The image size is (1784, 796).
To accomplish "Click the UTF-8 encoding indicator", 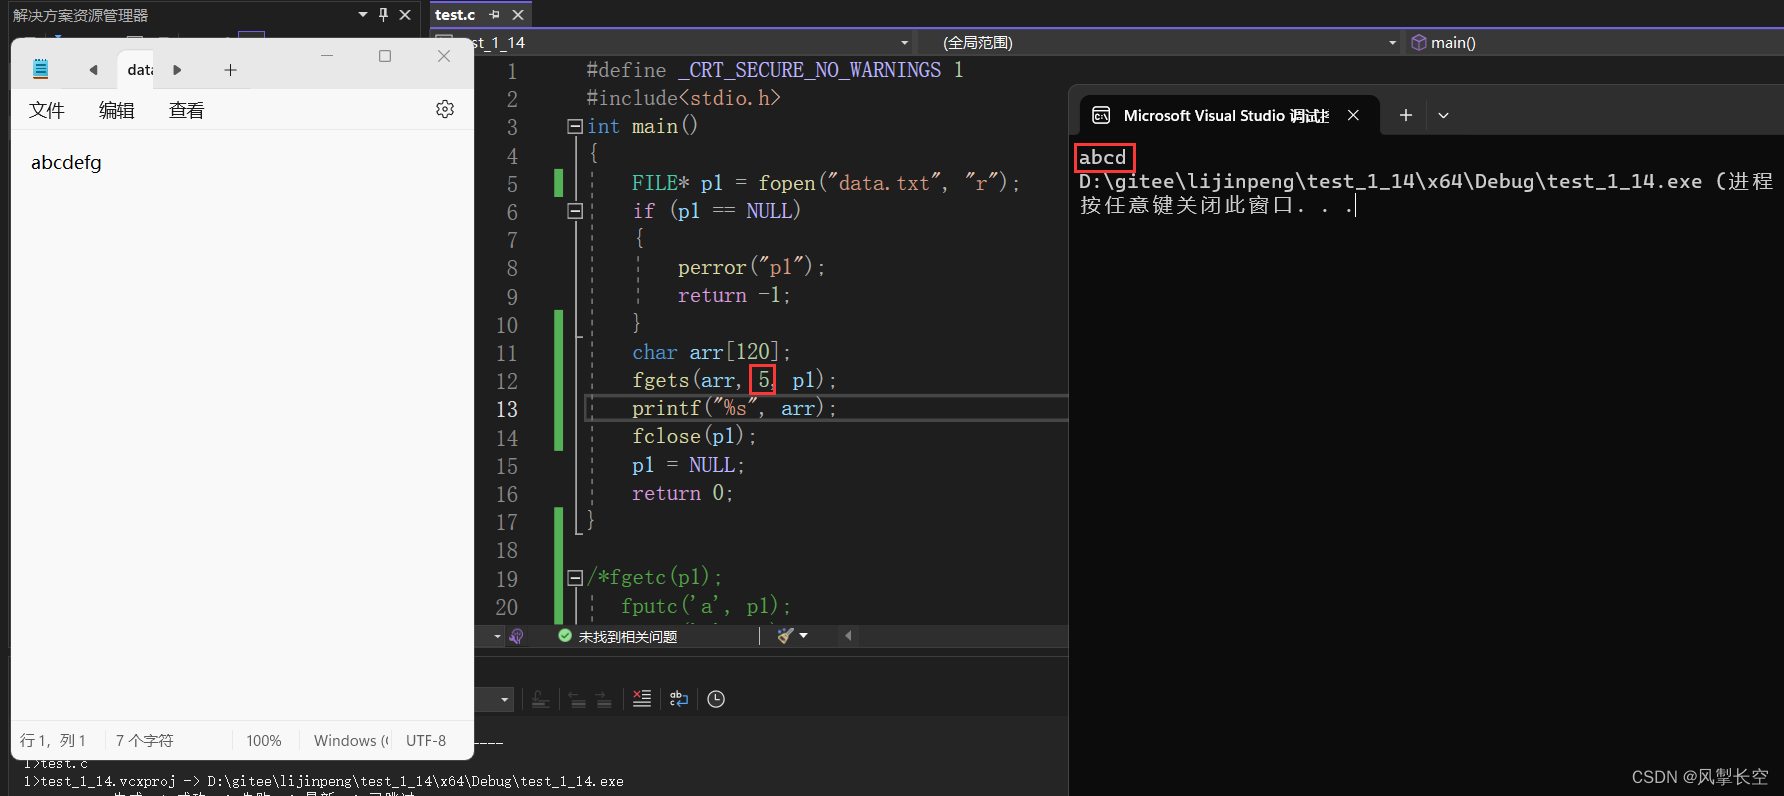I will click(426, 740).
